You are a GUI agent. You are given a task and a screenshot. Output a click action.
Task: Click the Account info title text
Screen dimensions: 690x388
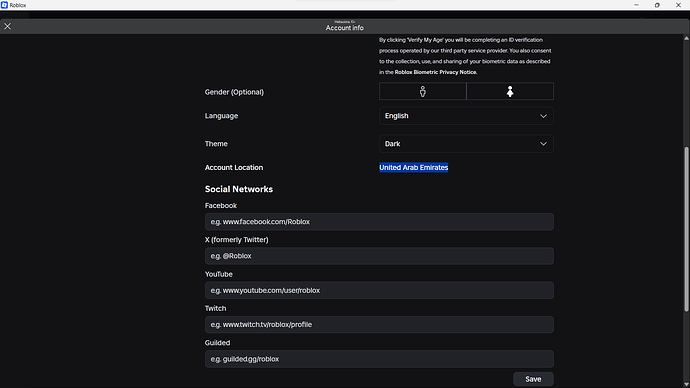click(345, 28)
